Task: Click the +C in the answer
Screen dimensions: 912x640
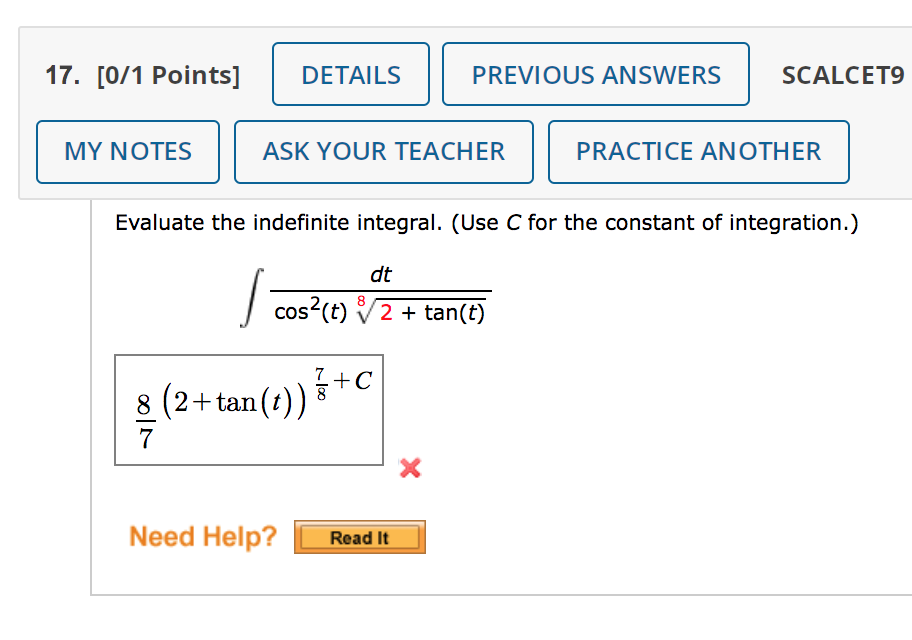Action: point(353,381)
